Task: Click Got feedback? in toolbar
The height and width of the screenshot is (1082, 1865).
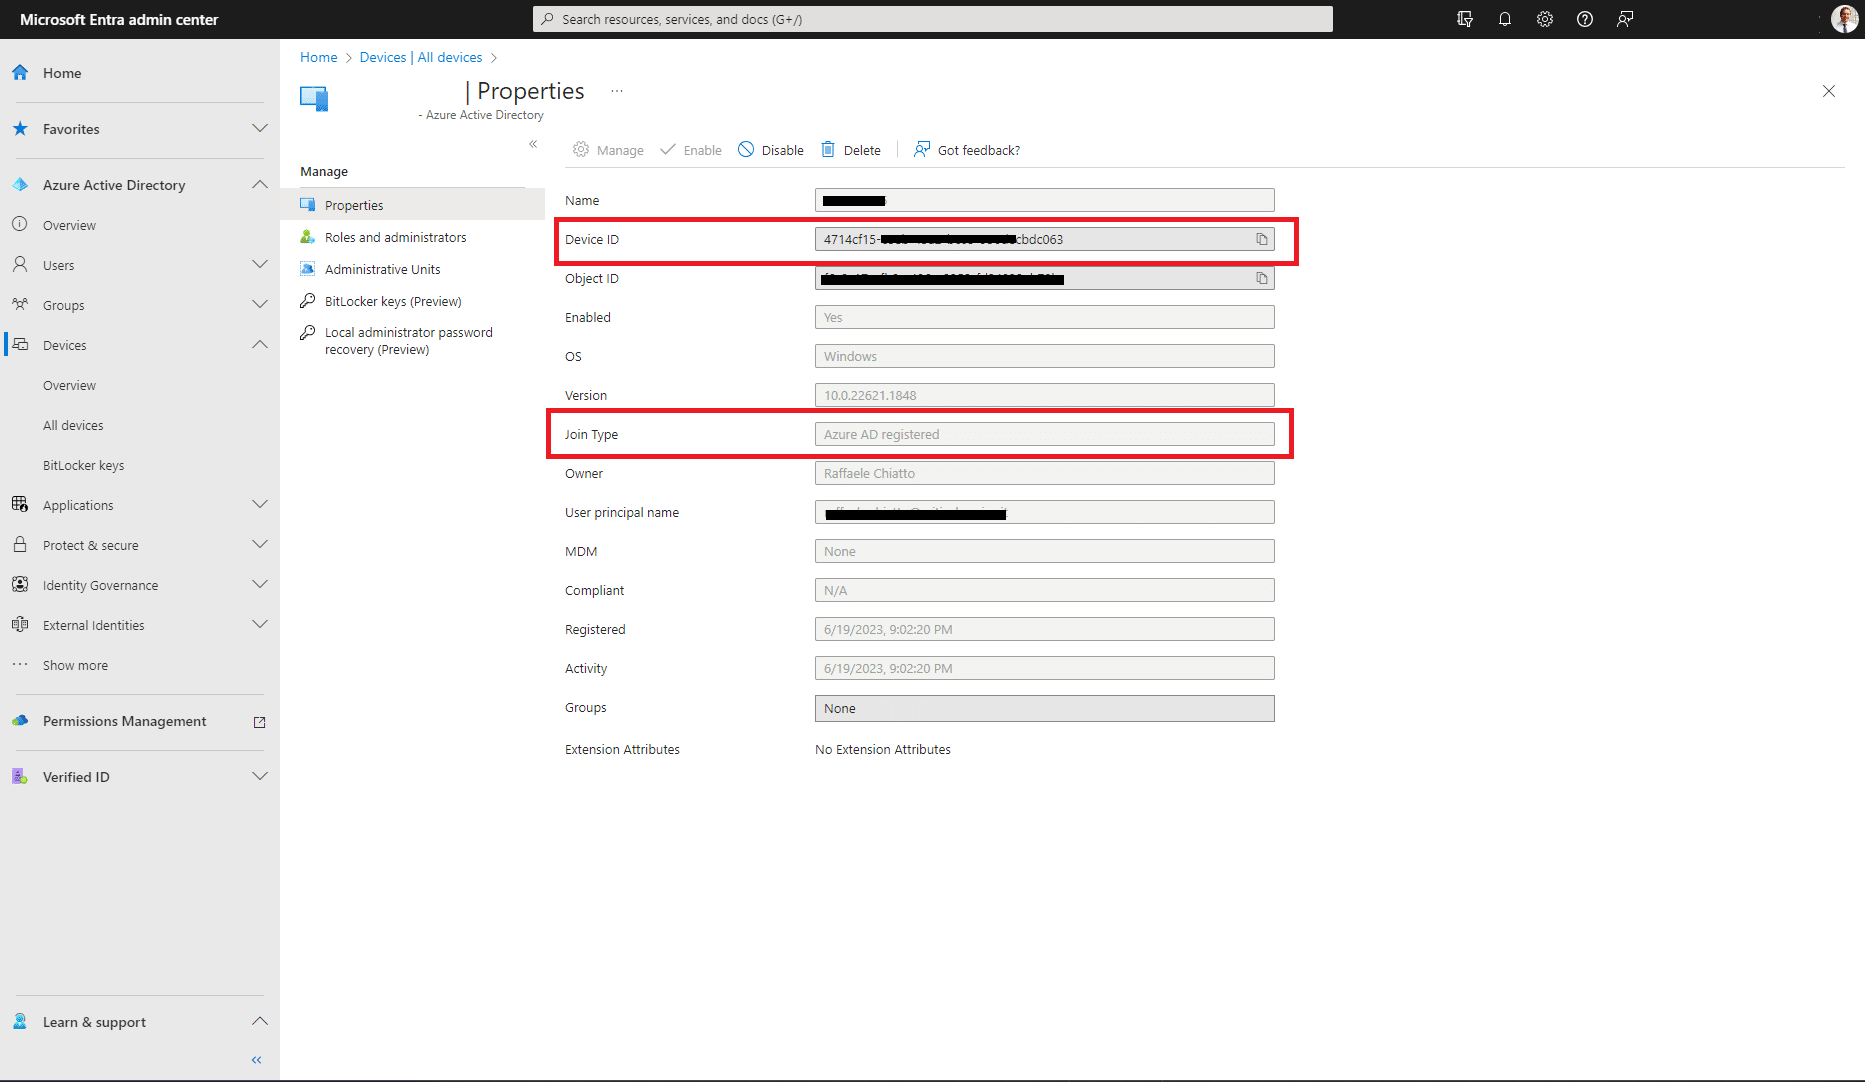Action: [x=967, y=150]
